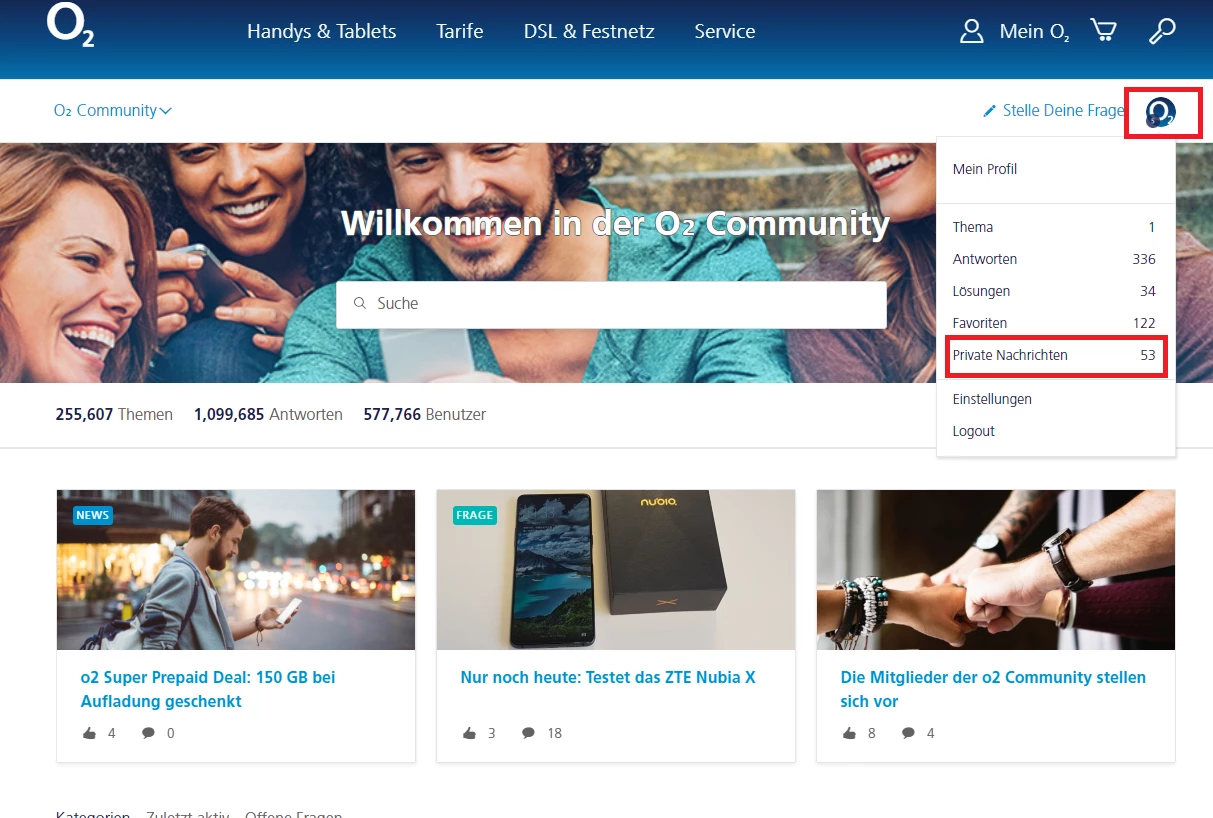Click the user avatar icon
The height and width of the screenshot is (818, 1213).
coord(1161,112)
